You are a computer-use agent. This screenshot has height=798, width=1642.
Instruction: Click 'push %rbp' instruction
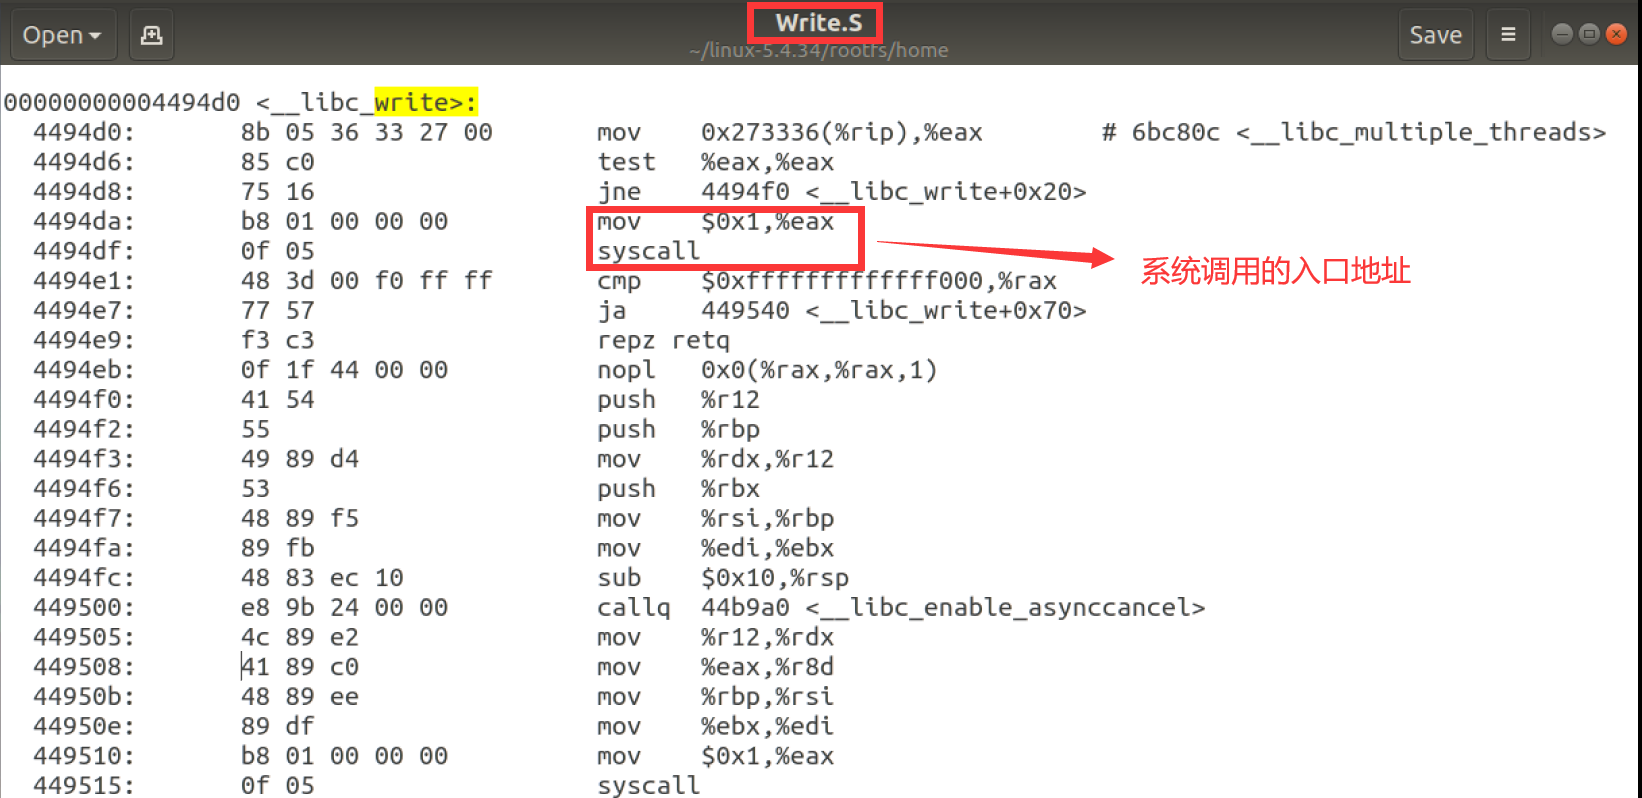[678, 429]
